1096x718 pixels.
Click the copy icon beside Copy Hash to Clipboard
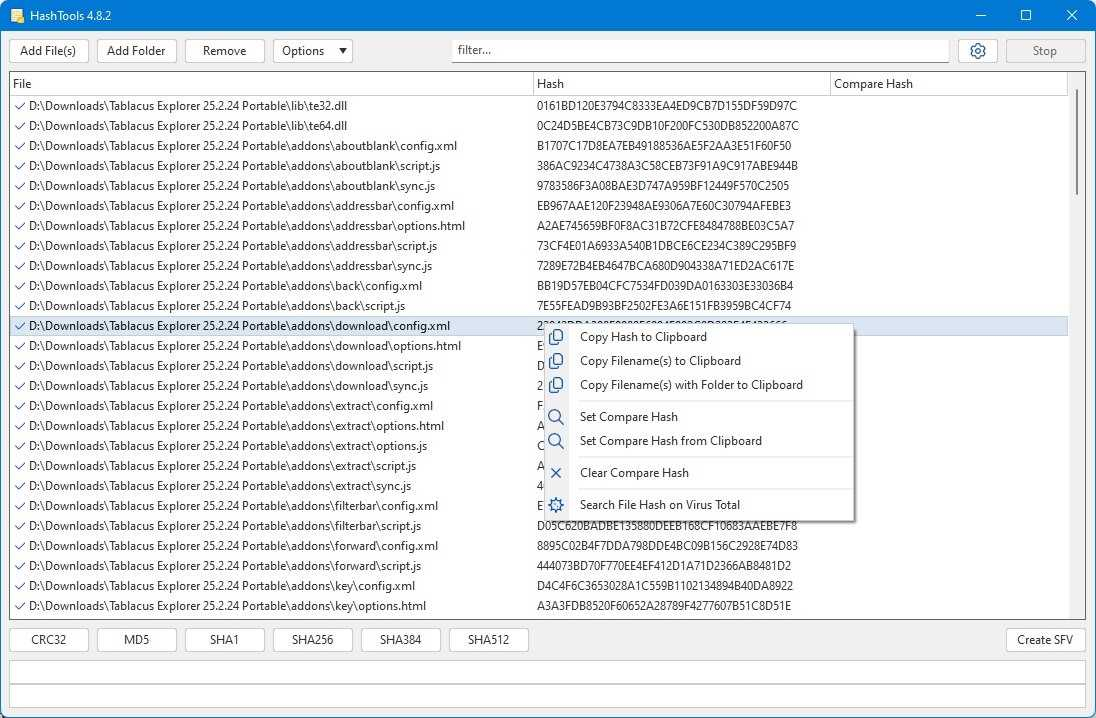(x=556, y=337)
